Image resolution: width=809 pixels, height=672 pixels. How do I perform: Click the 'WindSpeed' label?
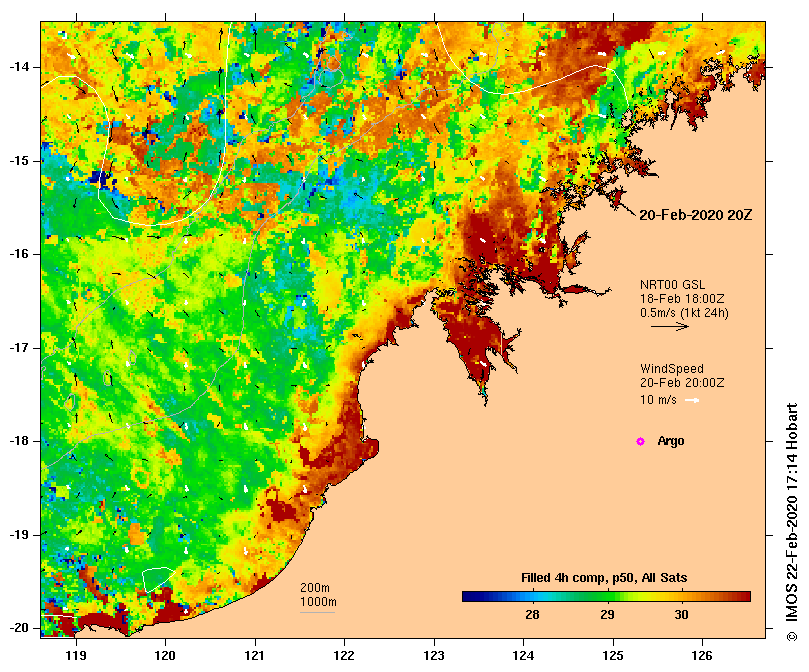[672, 369]
